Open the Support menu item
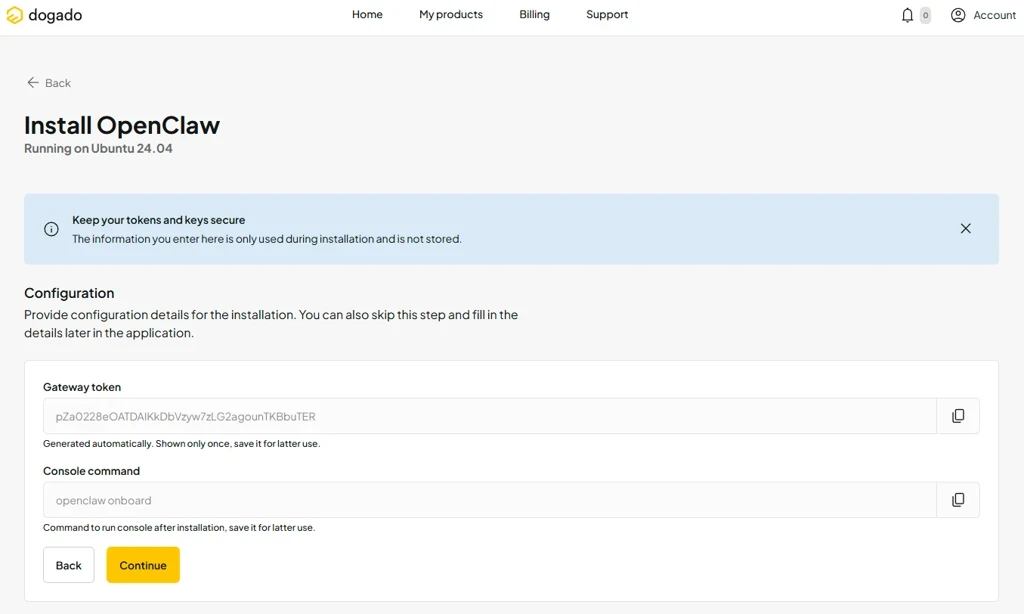The image size is (1024, 614). 607,14
